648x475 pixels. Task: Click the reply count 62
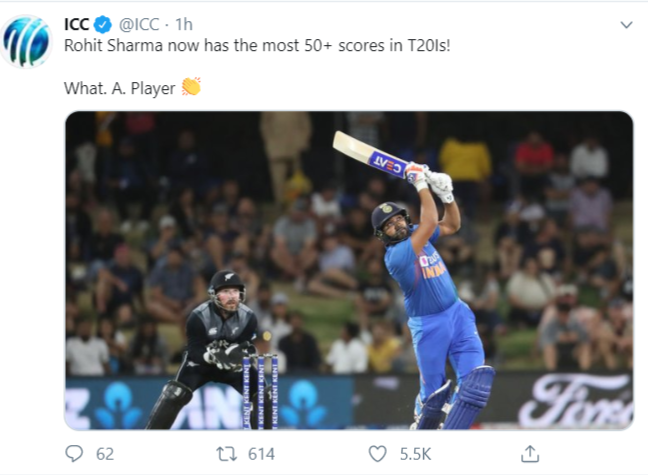coord(105,454)
